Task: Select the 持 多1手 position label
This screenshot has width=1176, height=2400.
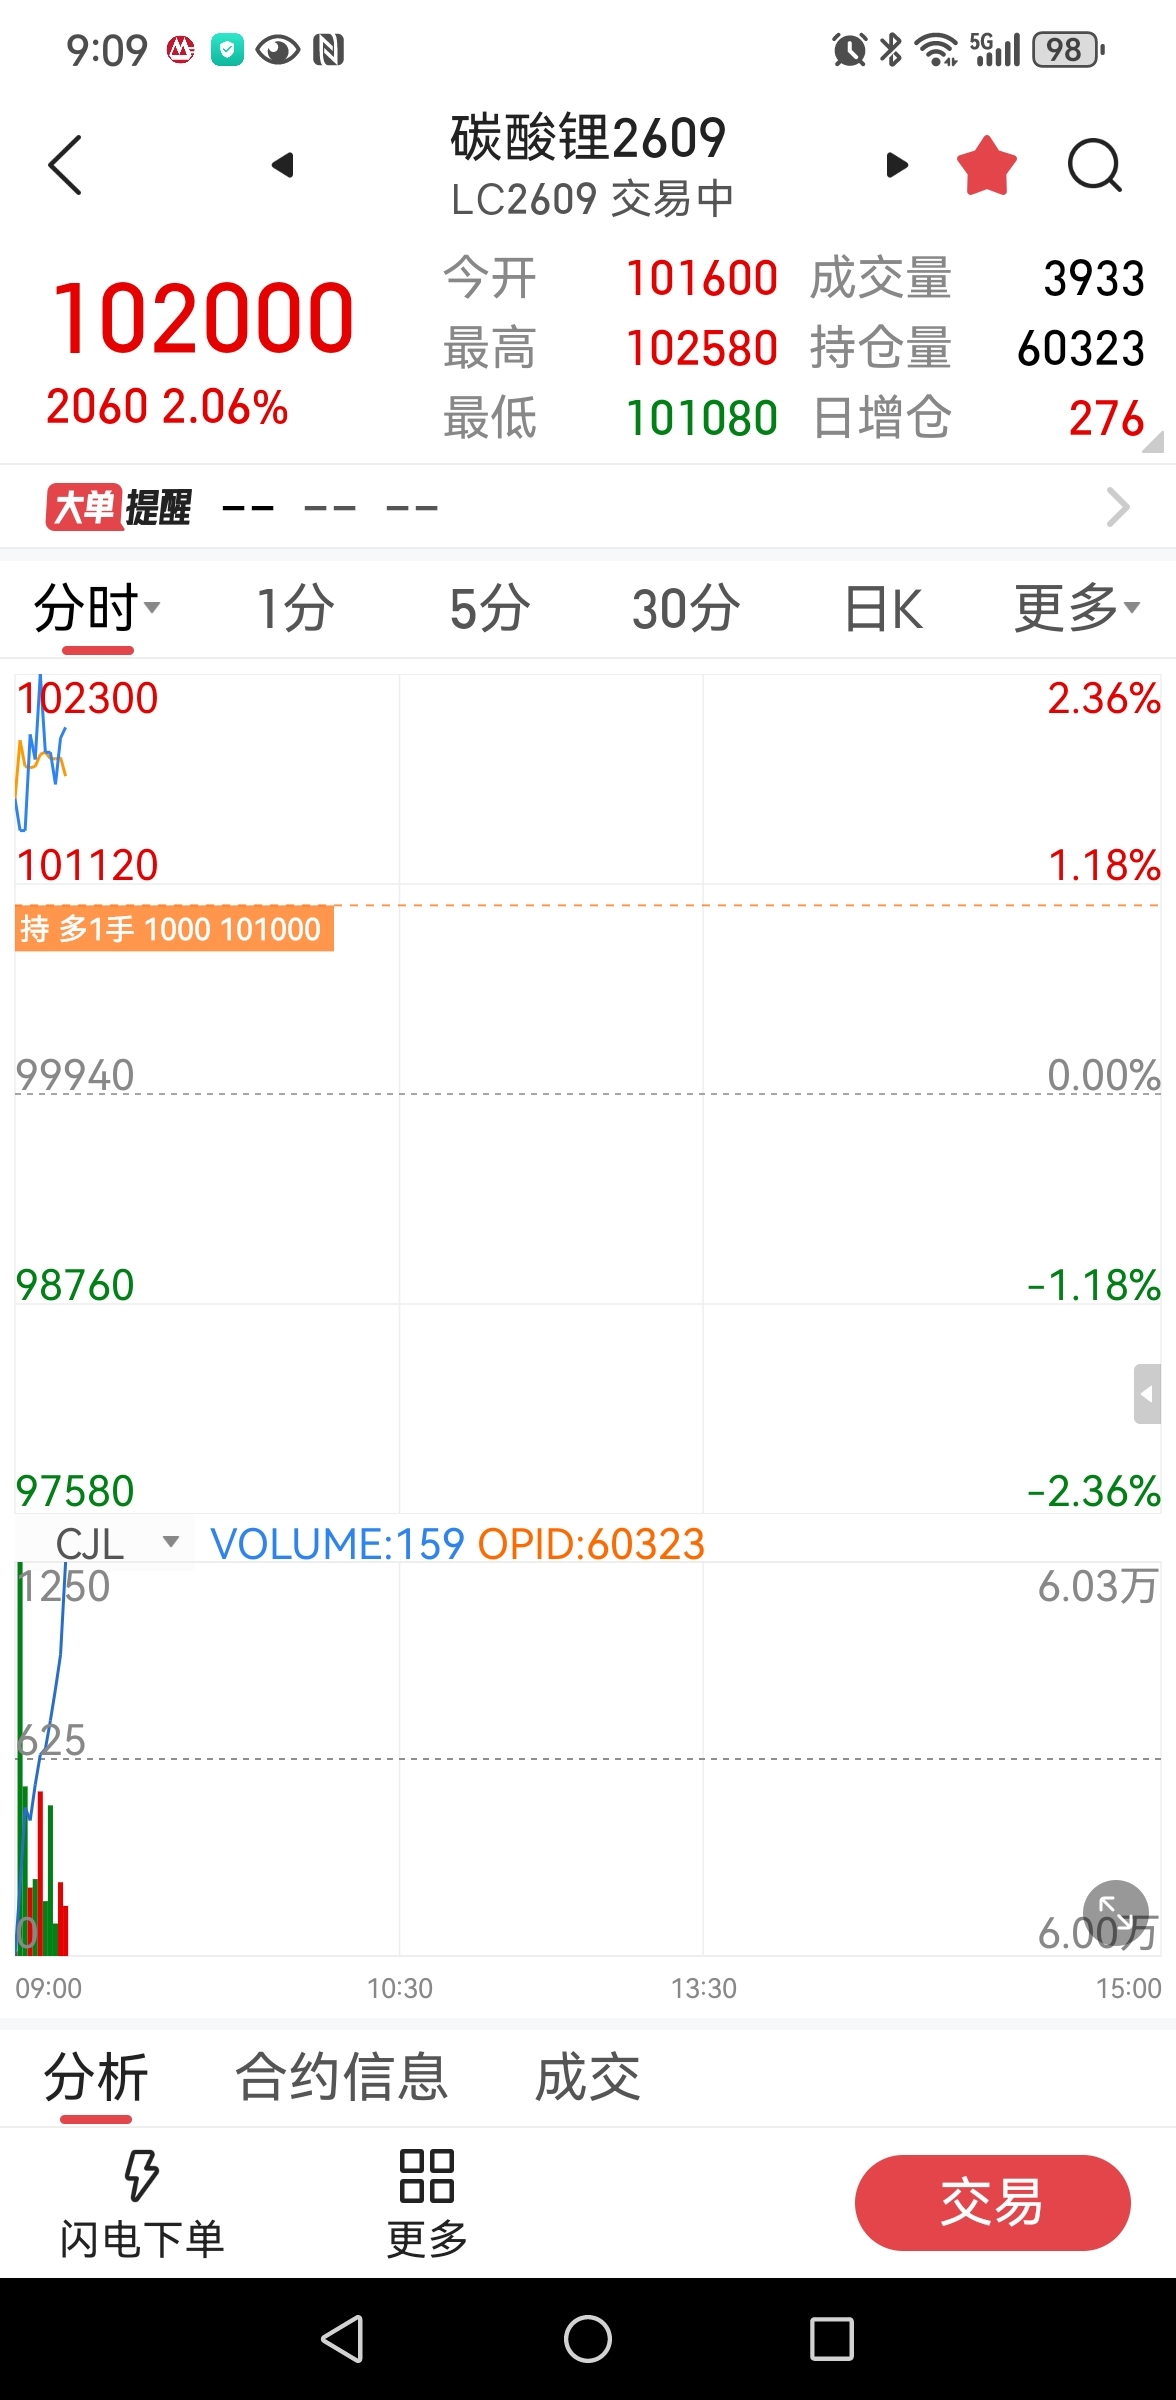Action: [174, 929]
